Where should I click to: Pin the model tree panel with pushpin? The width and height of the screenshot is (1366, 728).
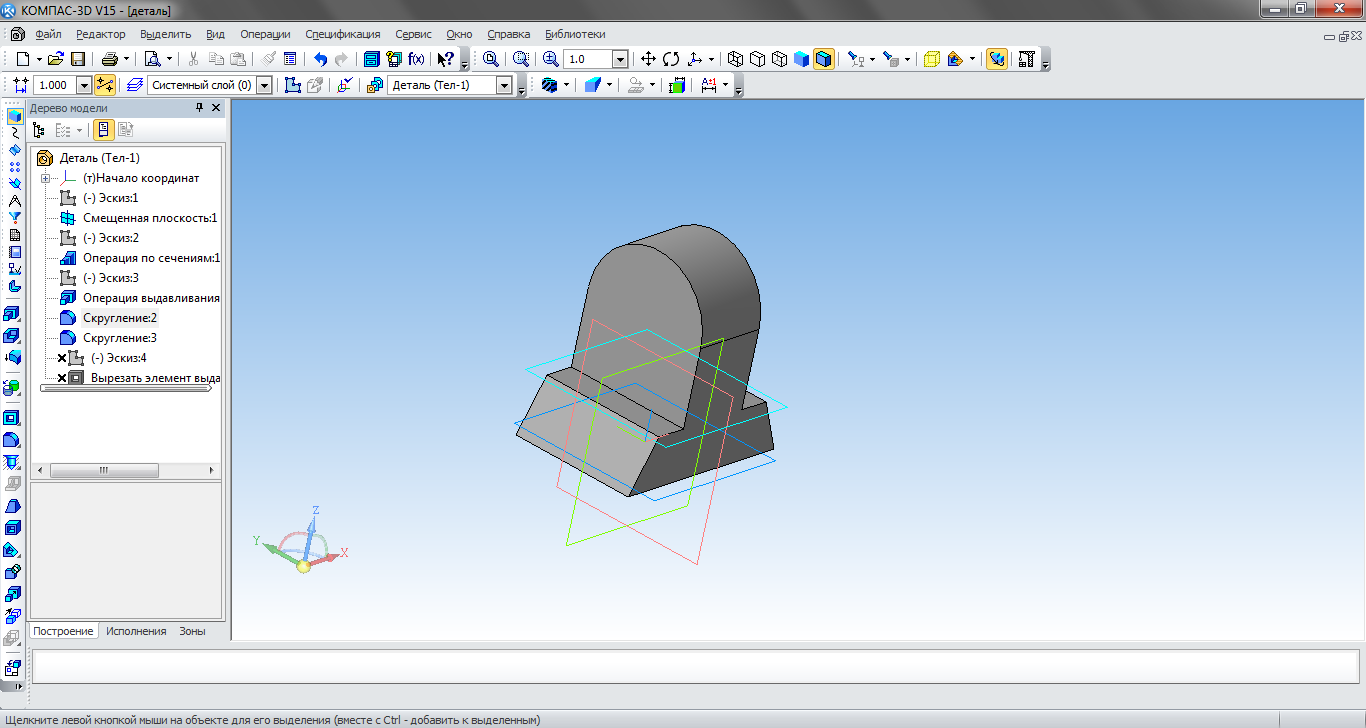coord(199,108)
